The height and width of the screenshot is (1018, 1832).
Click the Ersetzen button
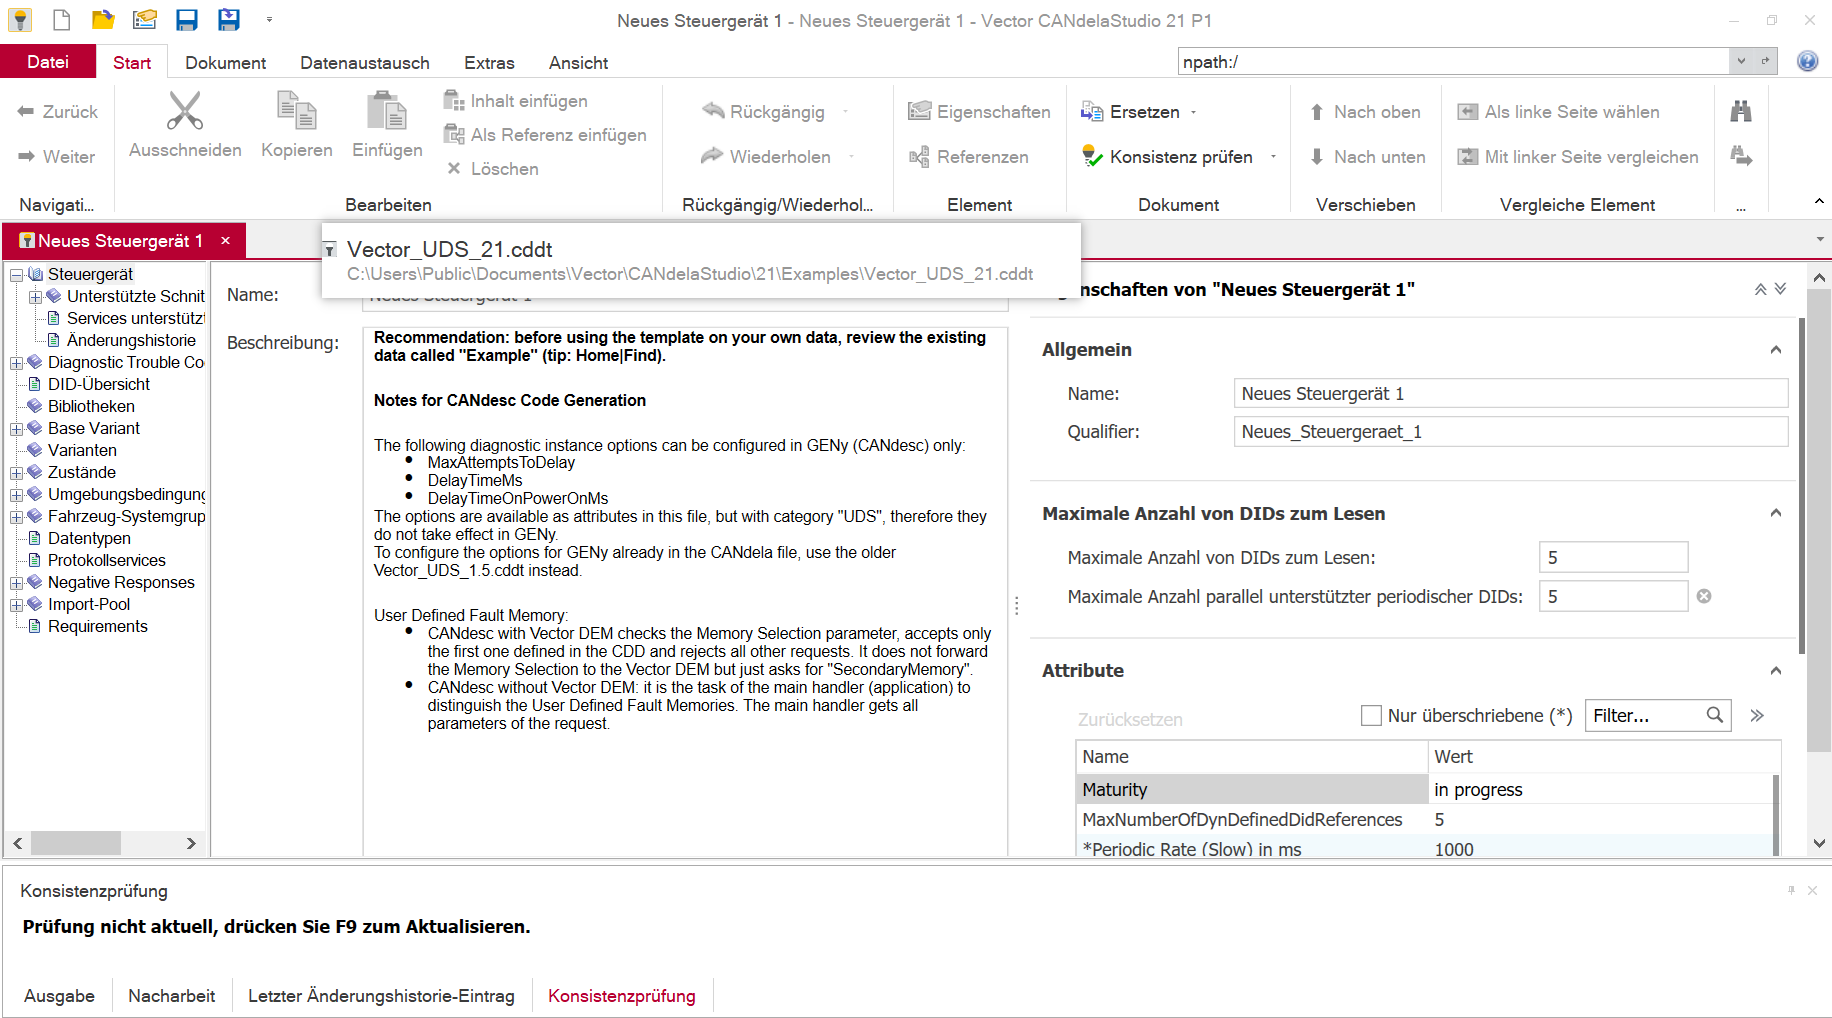click(1131, 112)
